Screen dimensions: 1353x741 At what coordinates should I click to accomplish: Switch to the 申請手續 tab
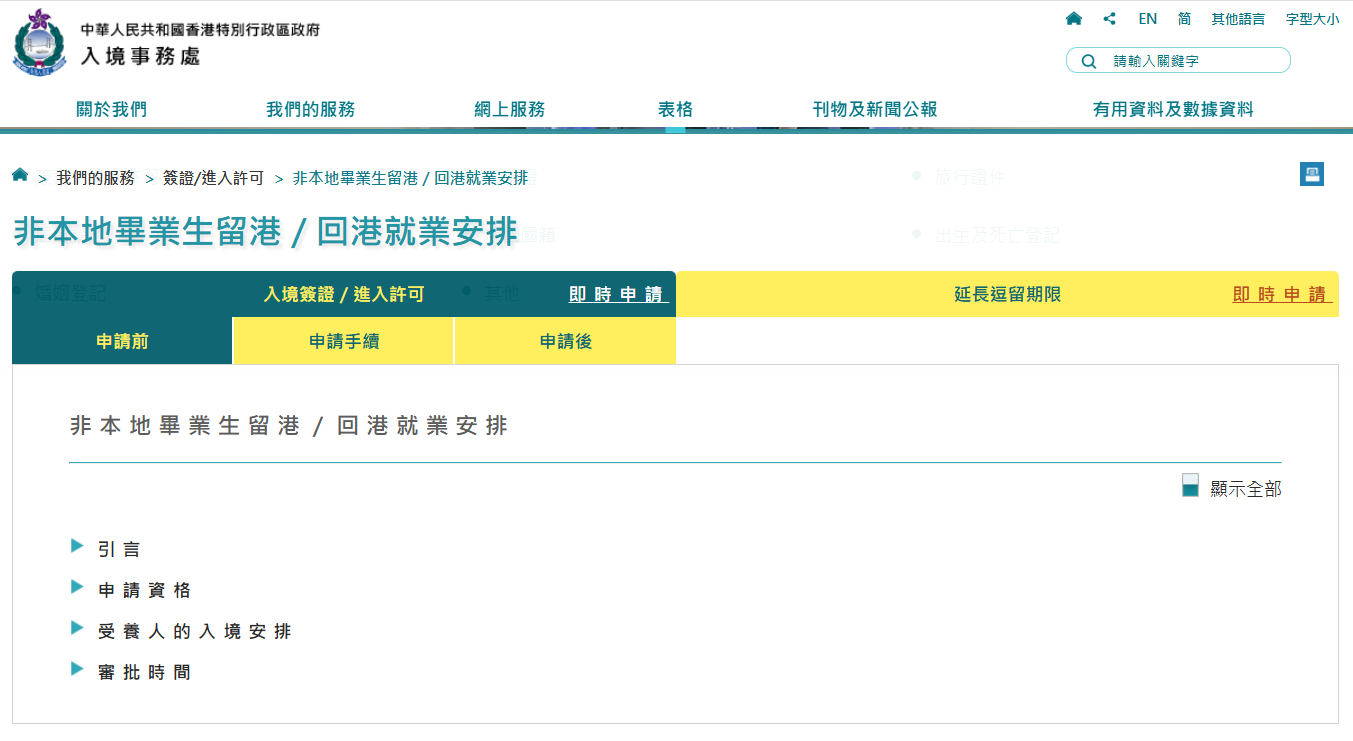[342, 340]
